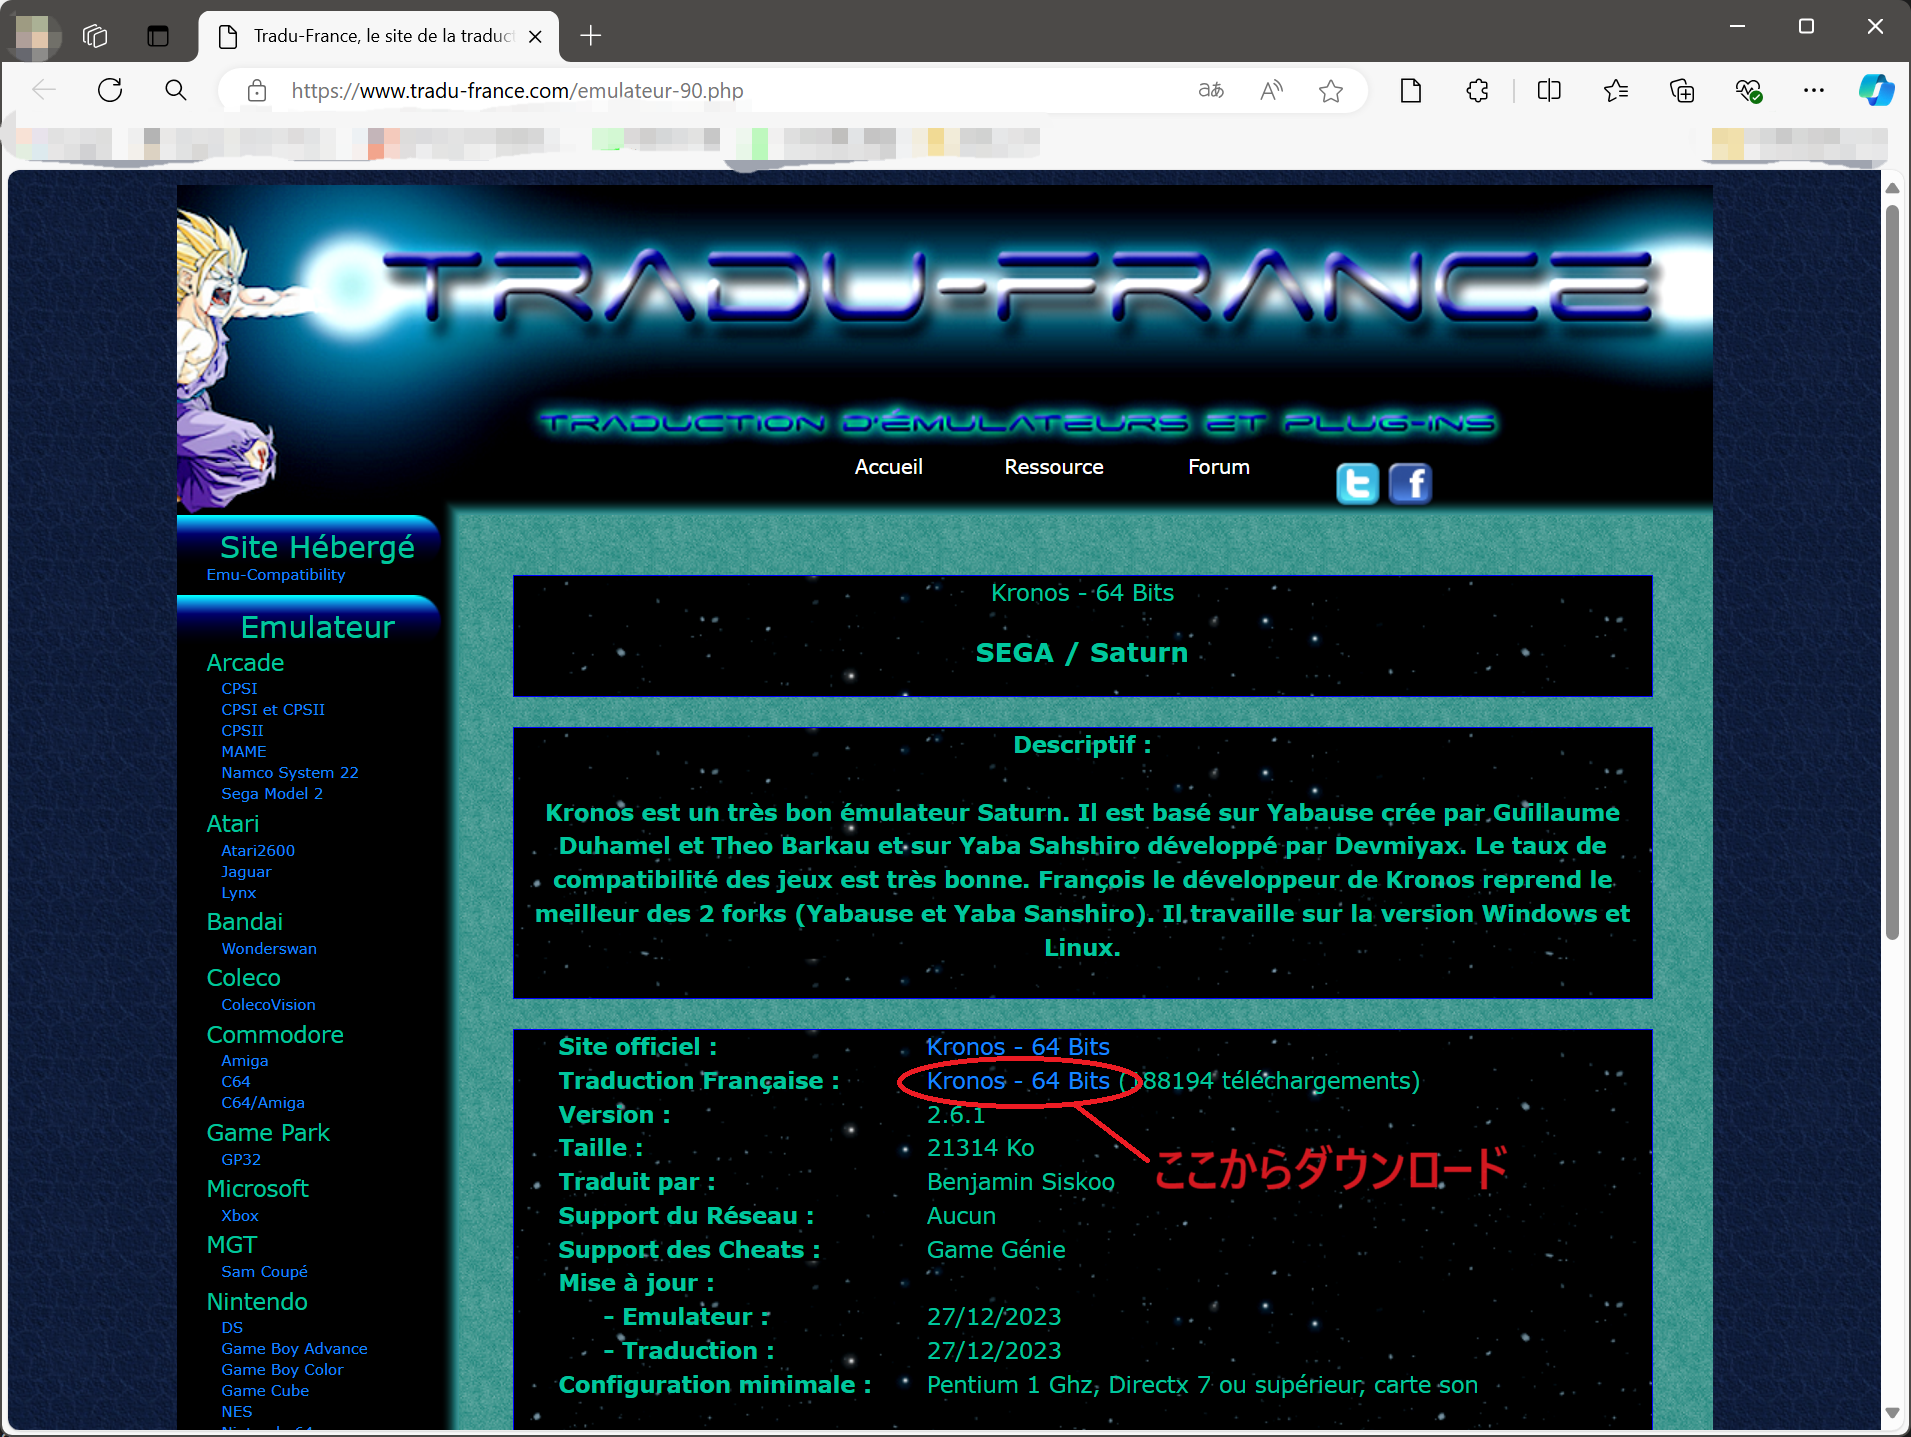Open the Tab actions menu icon

(x=158, y=36)
